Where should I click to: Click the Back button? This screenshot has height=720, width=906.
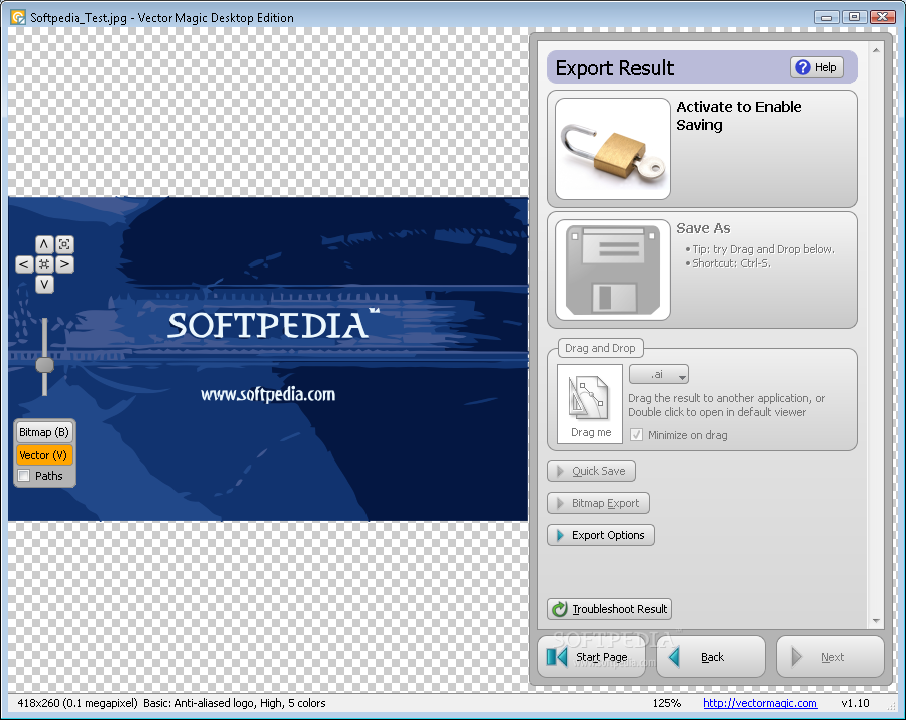click(711, 657)
